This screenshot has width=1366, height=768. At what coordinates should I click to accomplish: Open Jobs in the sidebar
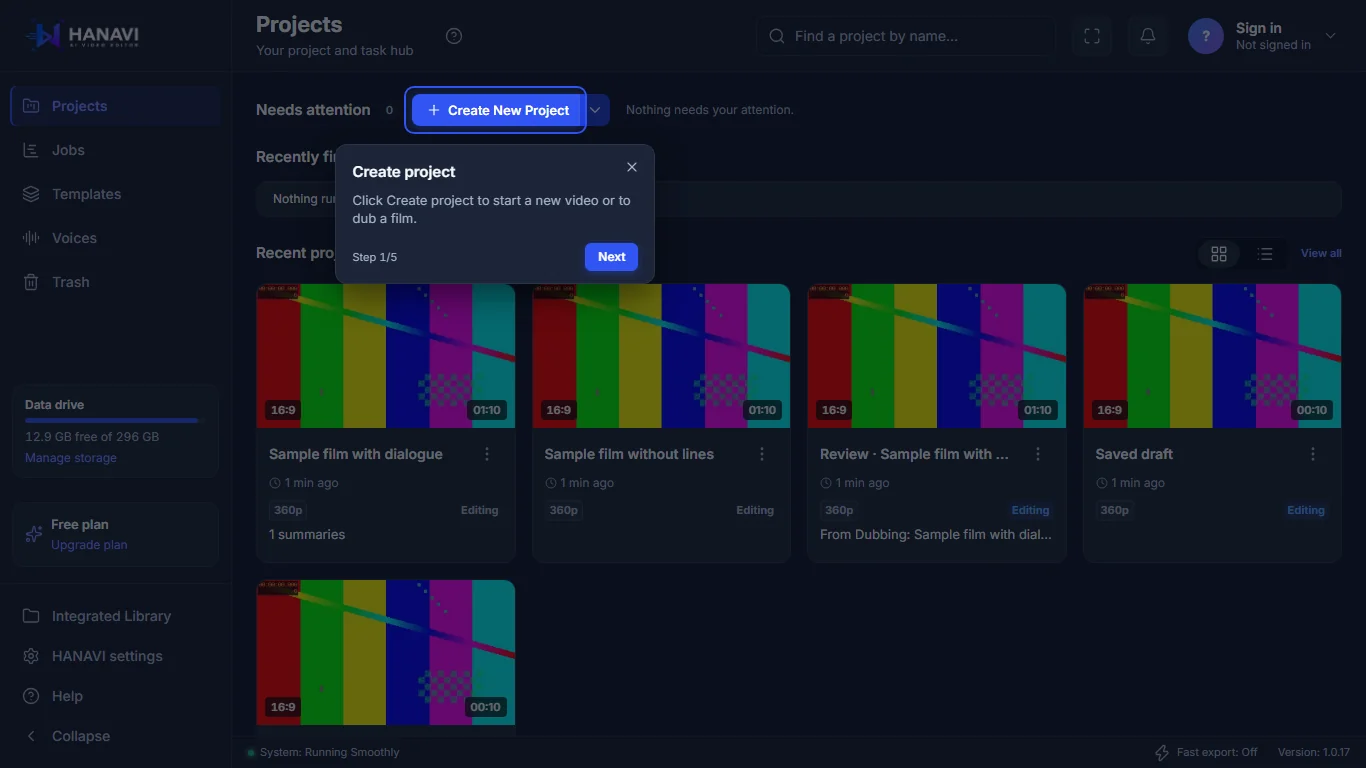[116, 150]
